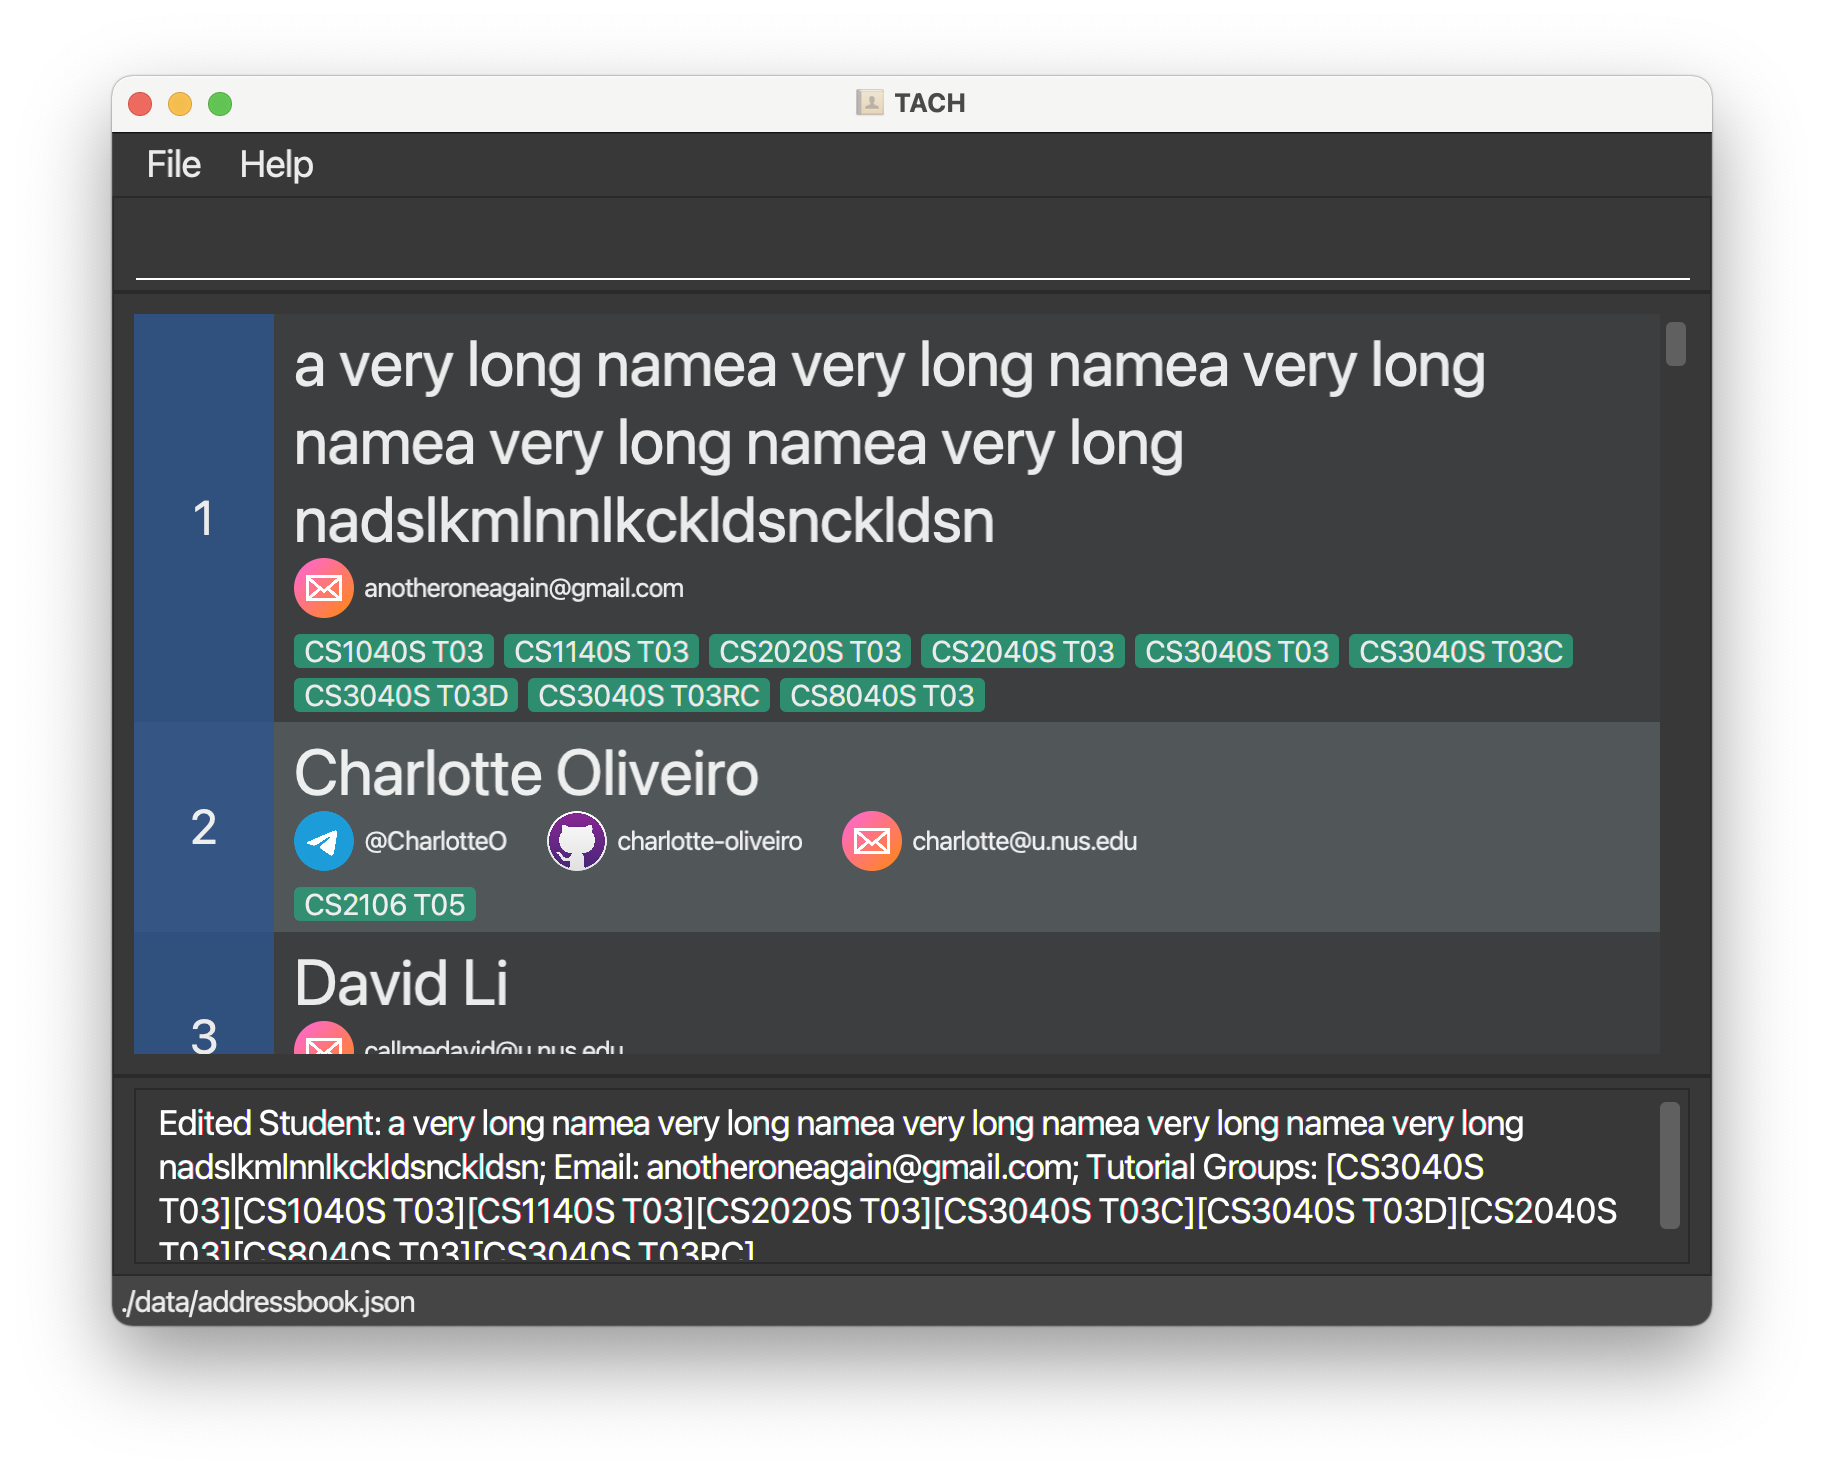Screen dimensions: 1824x1474
Task: Maximize the TACH window with green button
Action: click(x=220, y=104)
